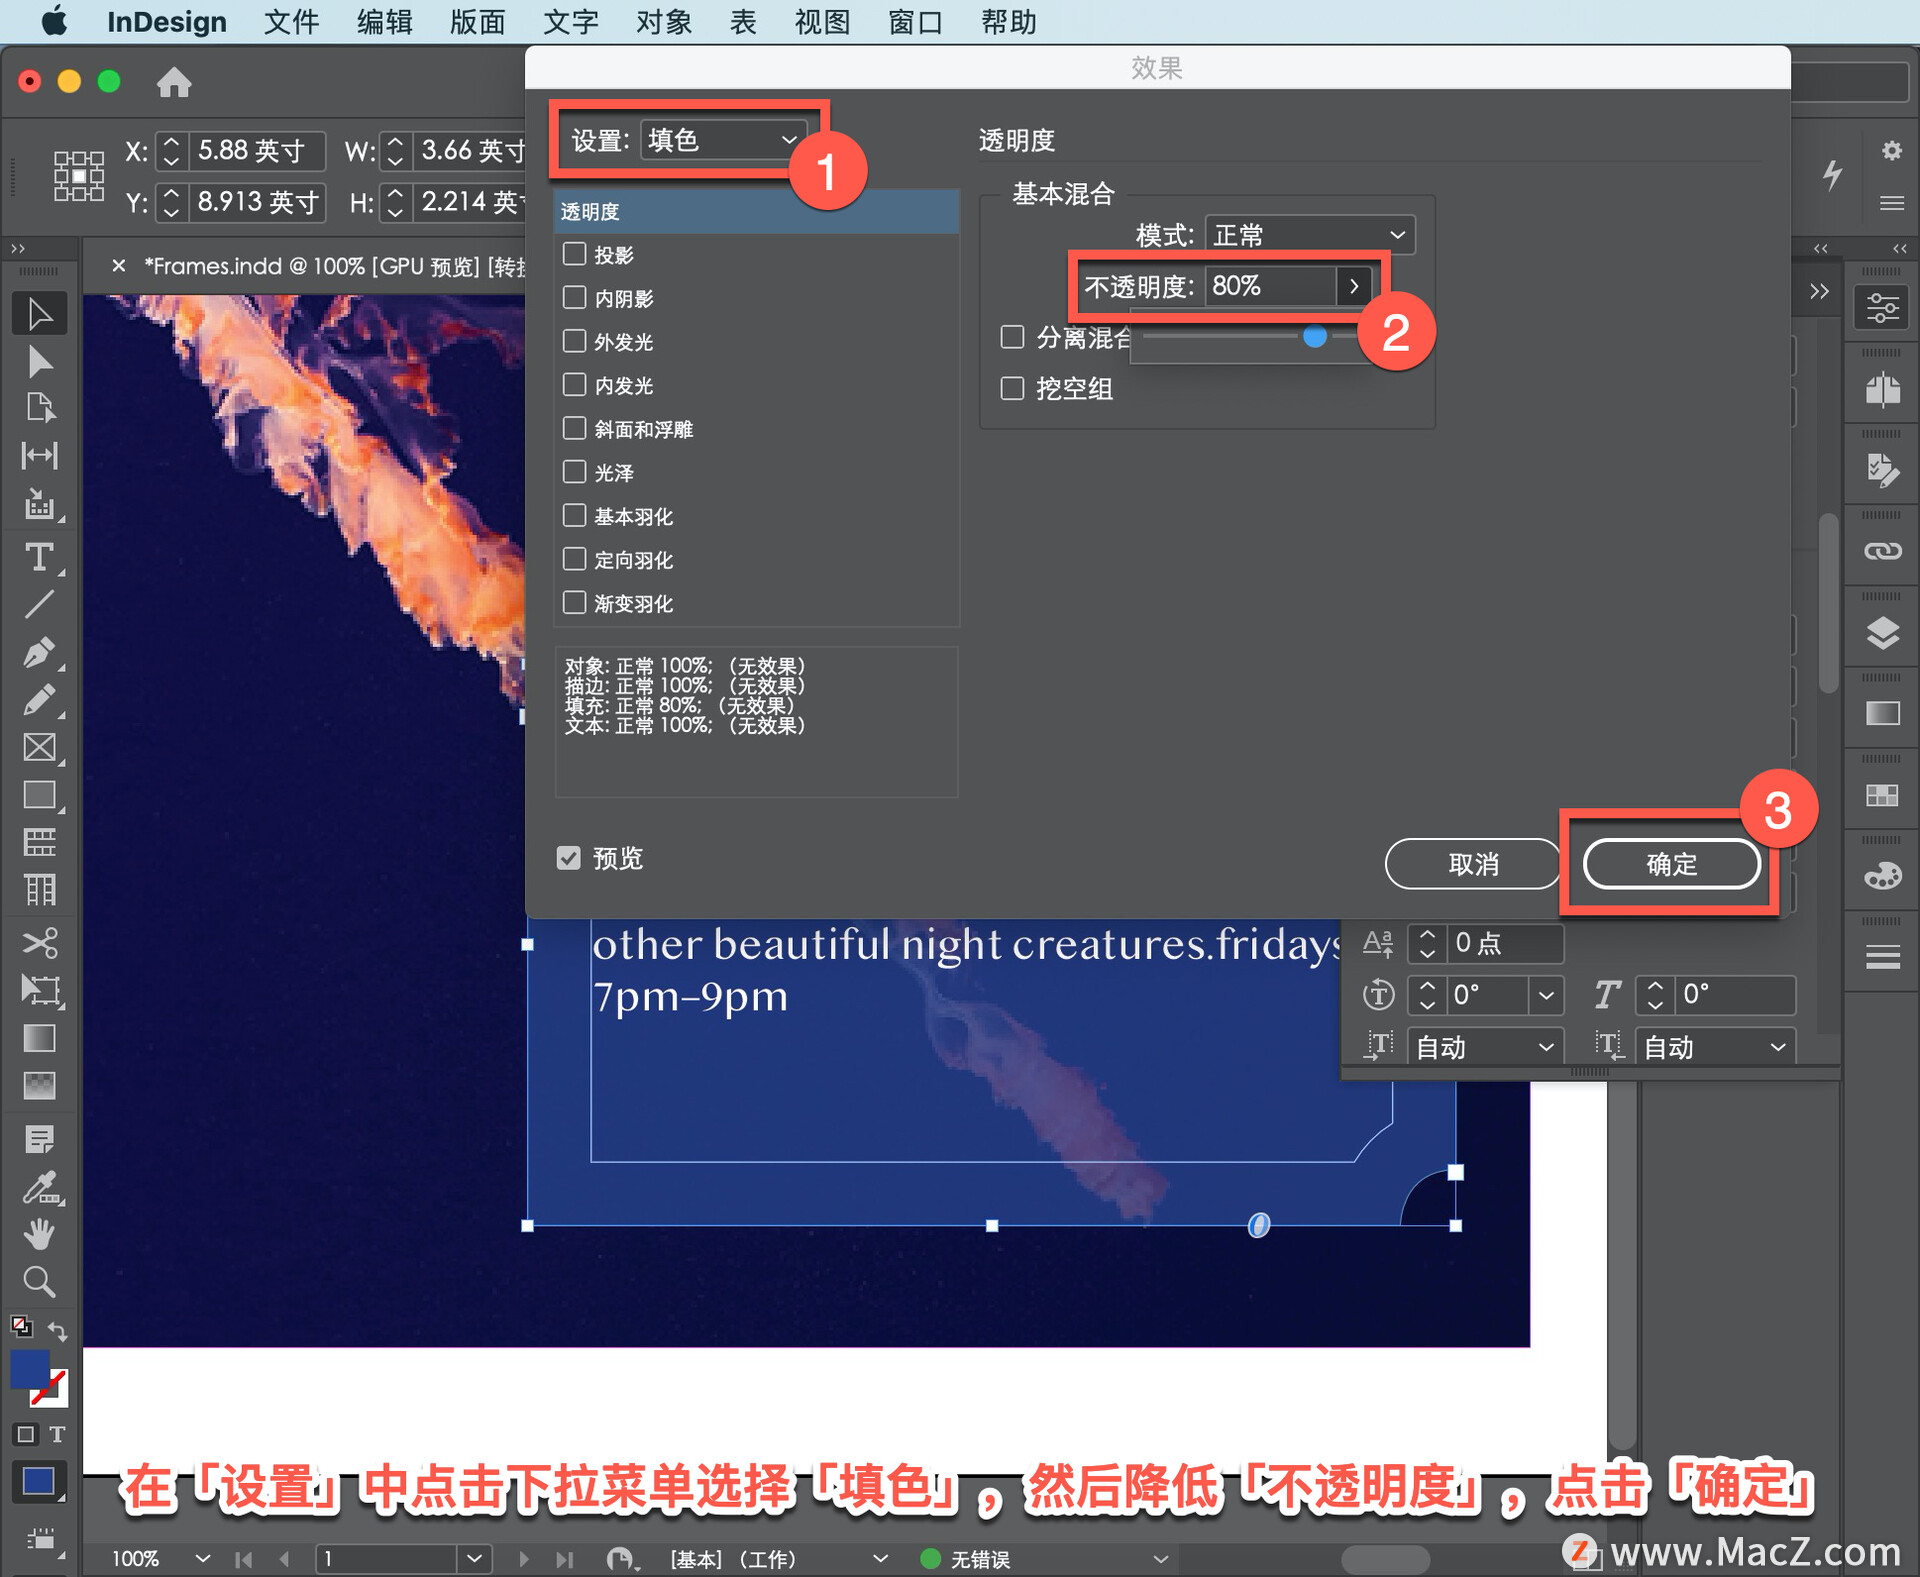
Task: Select the Direct Selection tool
Action: [x=40, y=362]
